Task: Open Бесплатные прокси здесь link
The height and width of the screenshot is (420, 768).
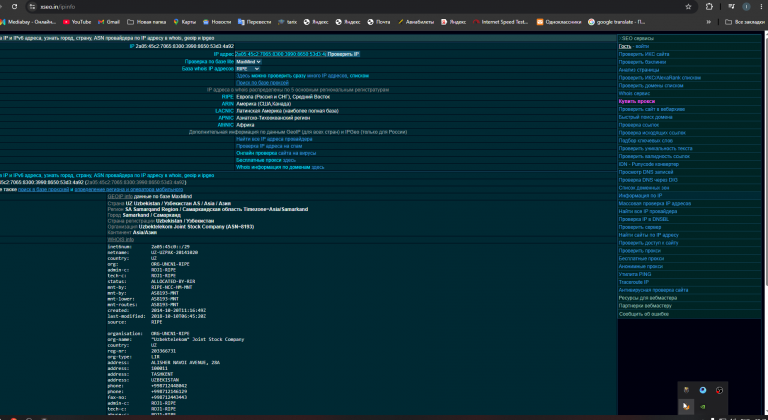Action: pyautogui.click(x=265, y=160)
